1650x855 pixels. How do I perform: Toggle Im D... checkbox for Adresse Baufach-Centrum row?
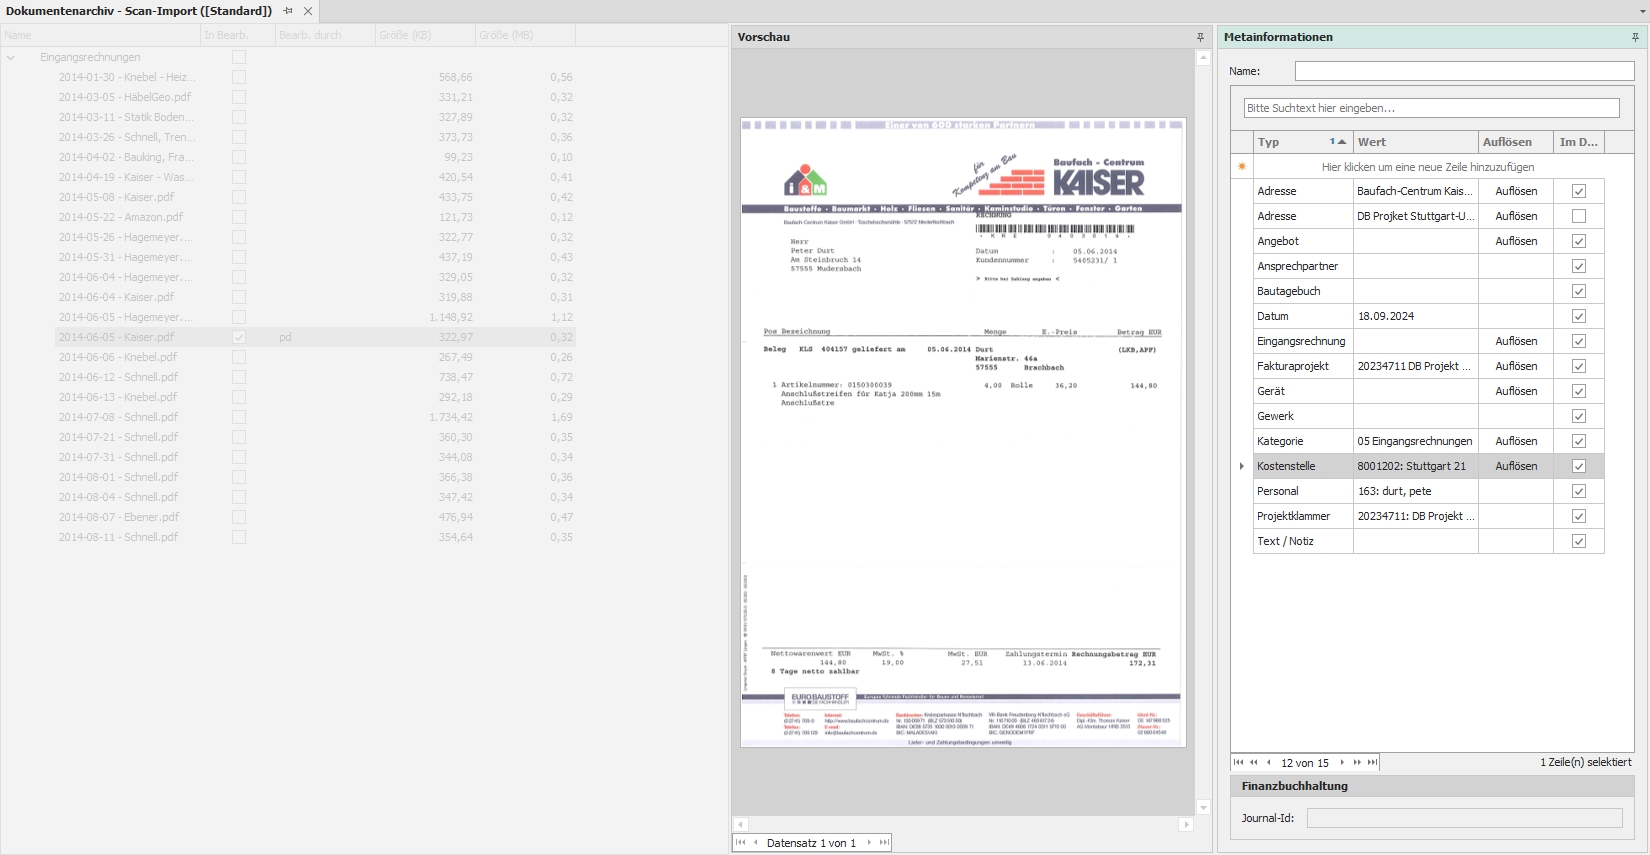1579,191
